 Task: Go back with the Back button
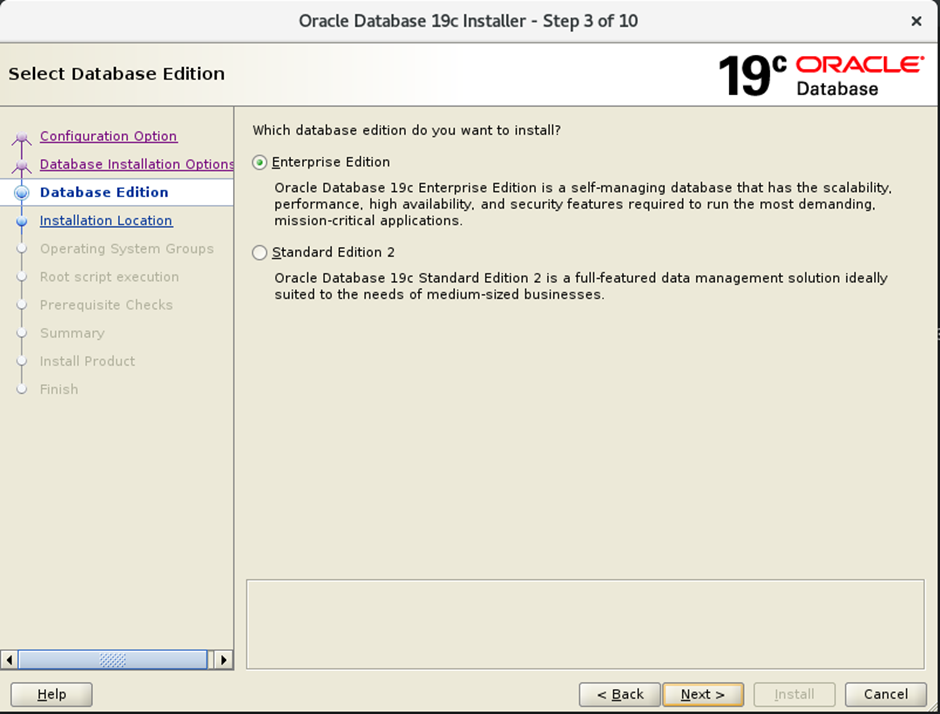point(620,694)
